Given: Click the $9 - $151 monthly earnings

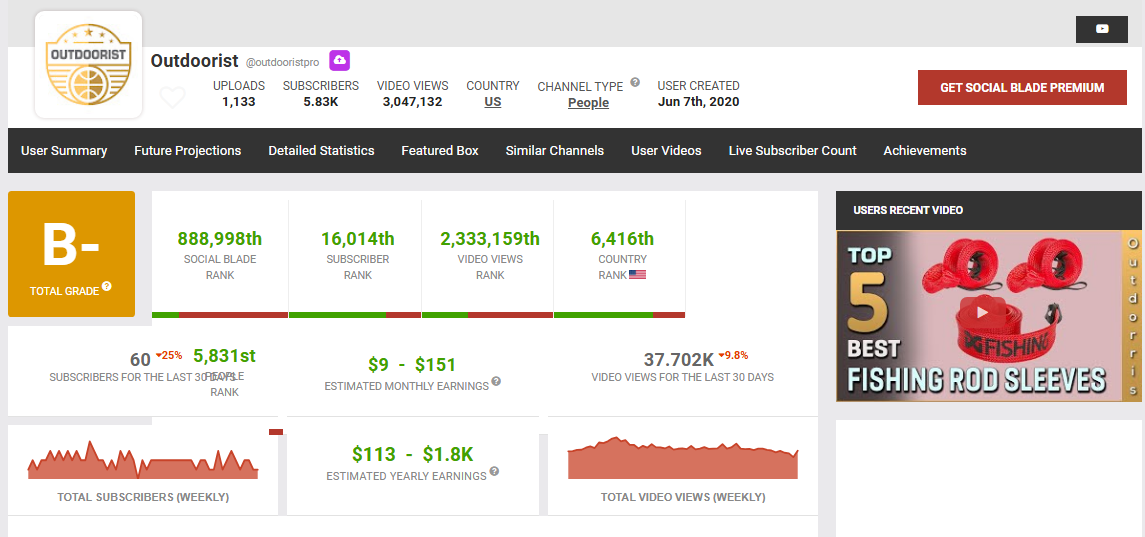Looking at the screenshot, I should pyautogui.click(x=412, y=364).
